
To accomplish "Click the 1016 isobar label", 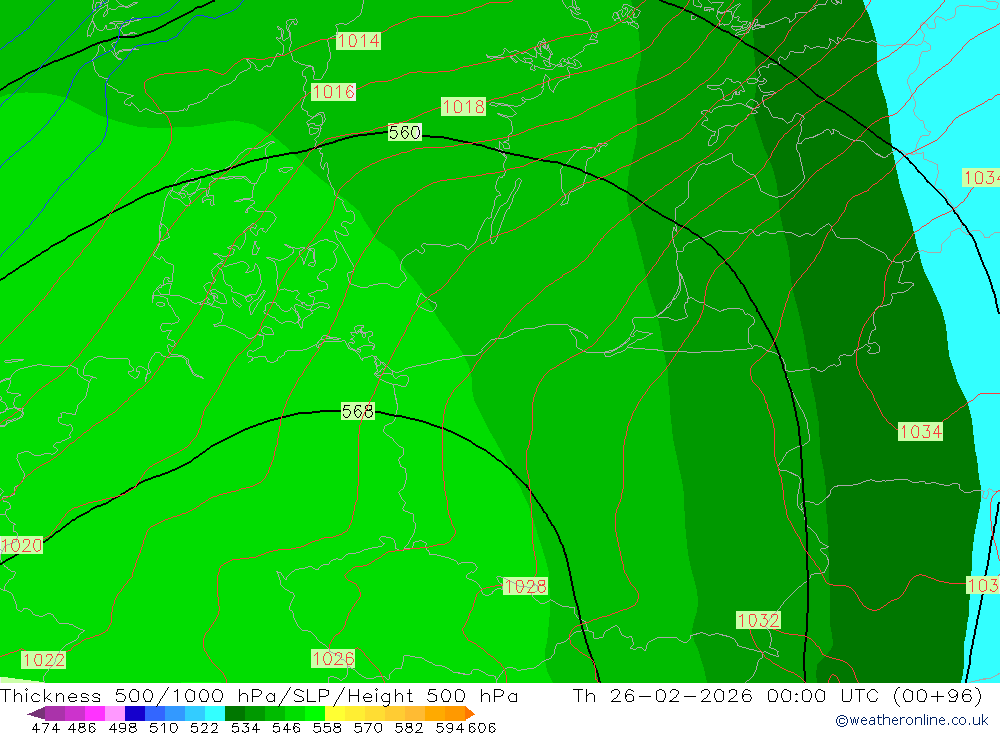I will click(x=334, y=92).
